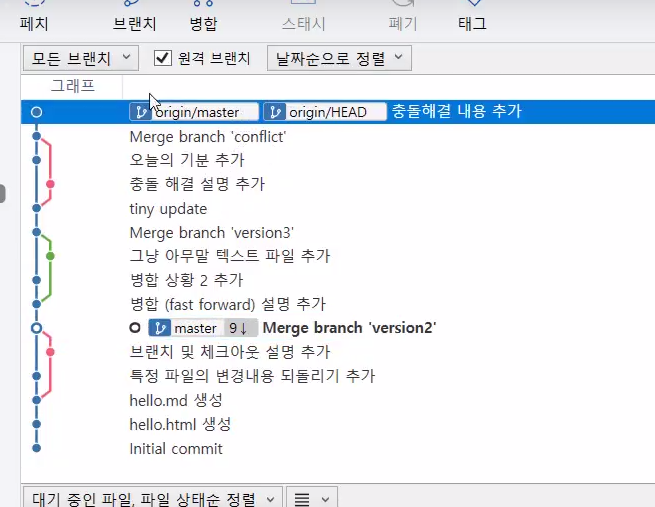Open the 브랜치 (Branch) toolbar button
This screenshot has height=507, width=655.
[134, 17]
